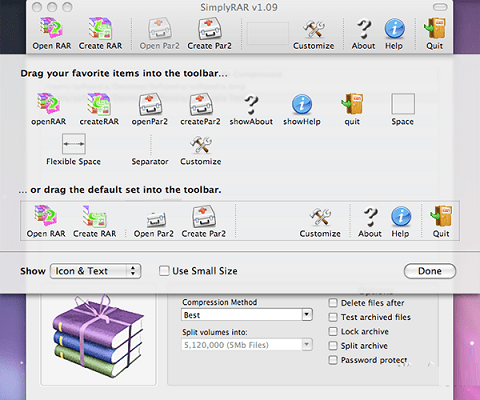Select the Space palette item

point(403,109)
